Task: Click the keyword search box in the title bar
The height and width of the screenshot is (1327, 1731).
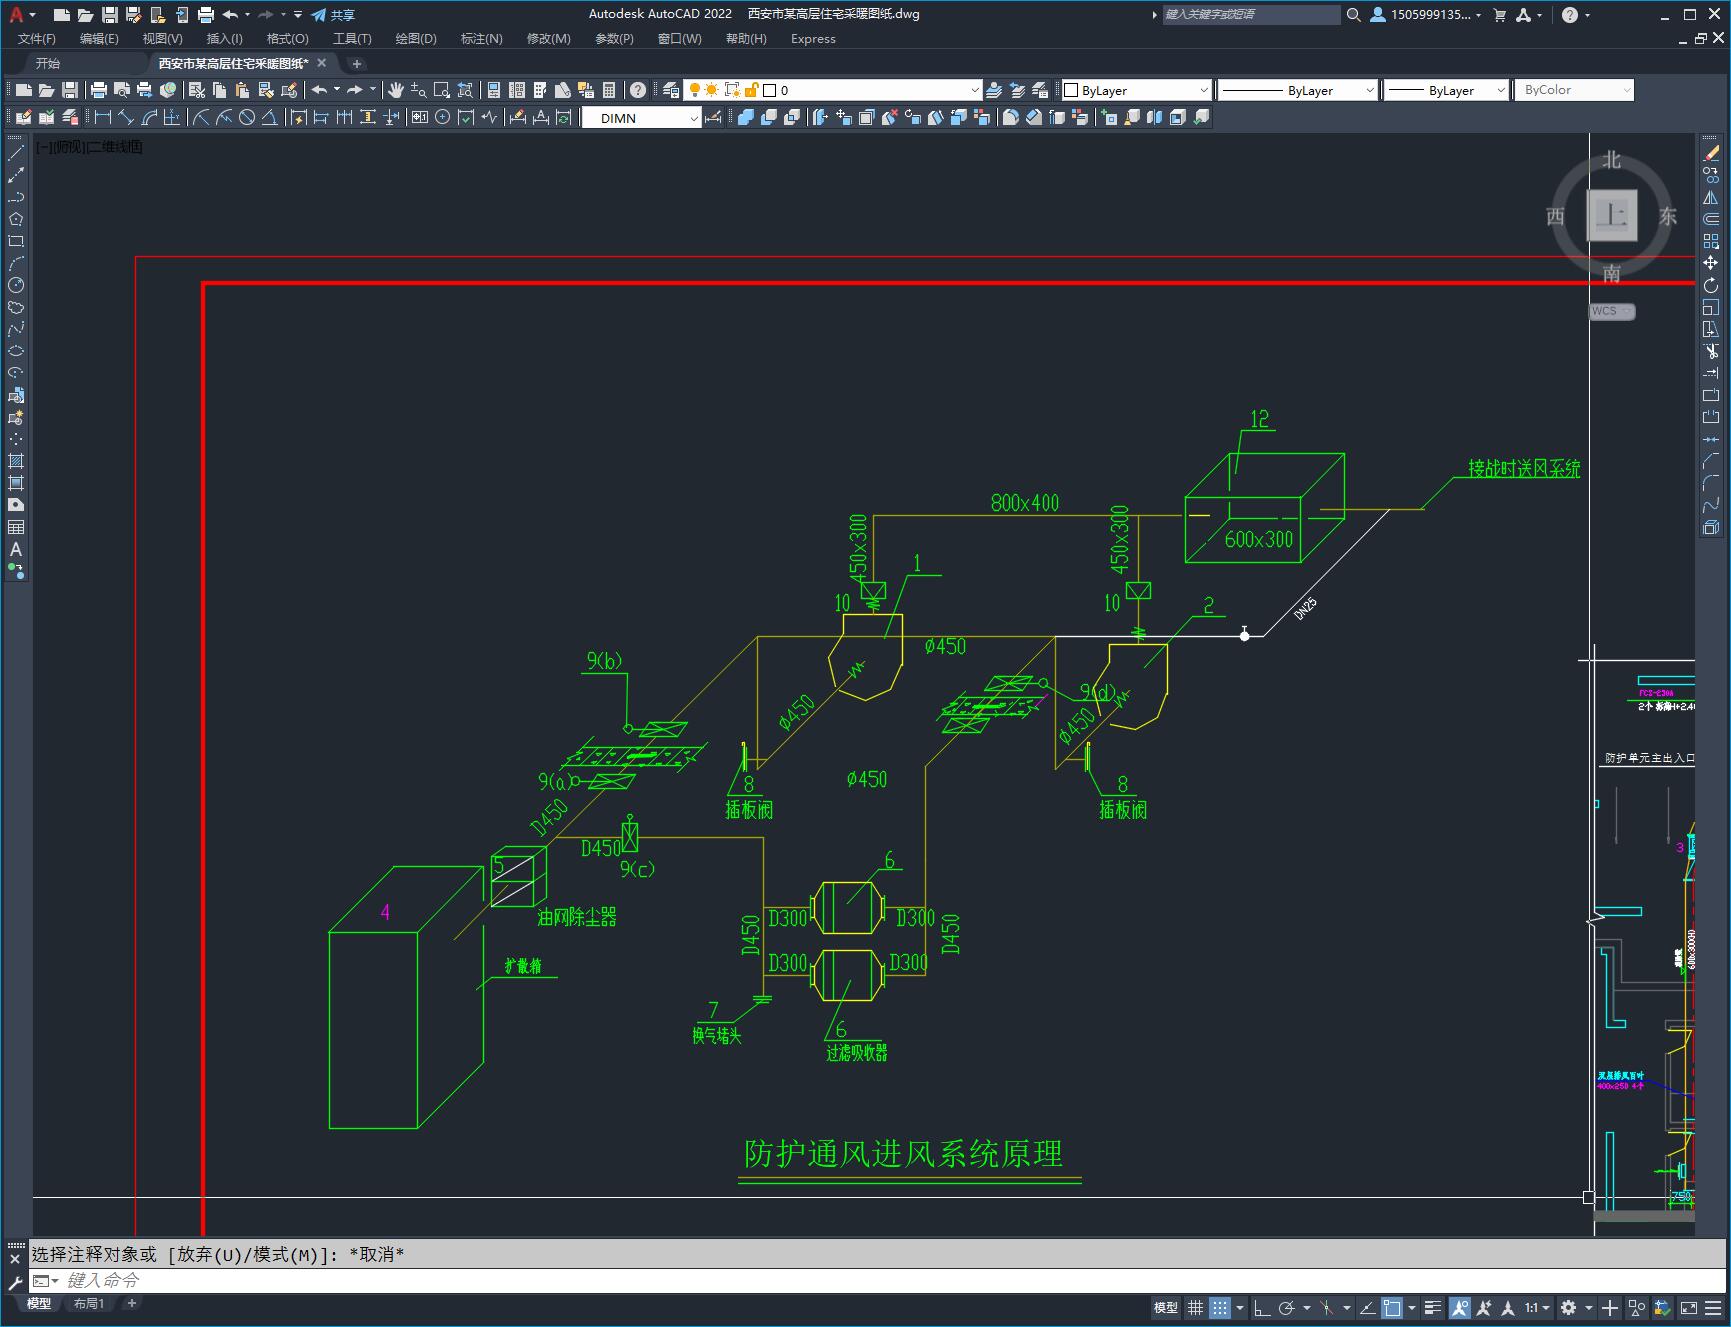Action: 1250,14
